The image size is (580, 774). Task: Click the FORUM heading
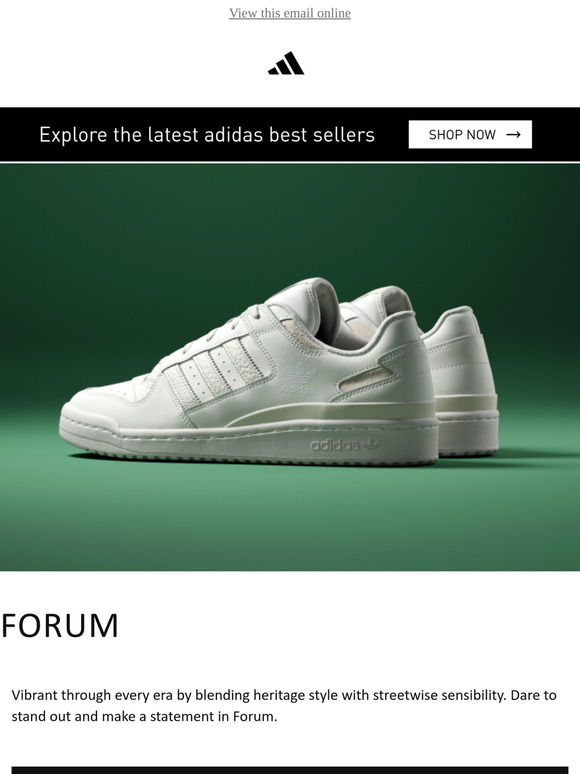60,625
